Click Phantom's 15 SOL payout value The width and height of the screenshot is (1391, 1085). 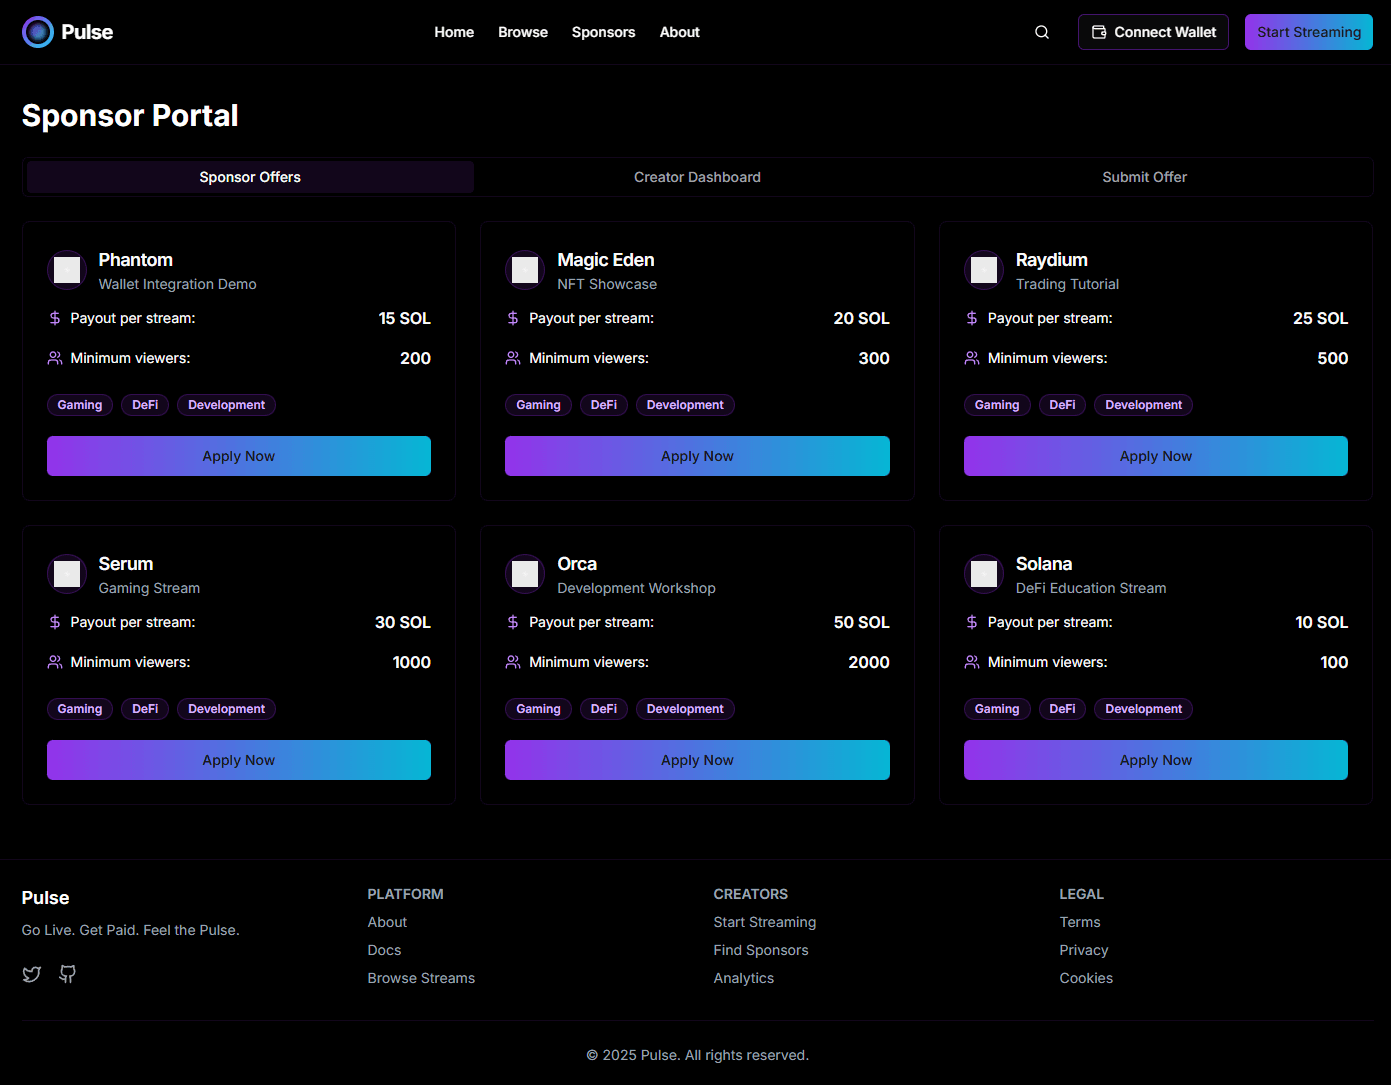404,318
